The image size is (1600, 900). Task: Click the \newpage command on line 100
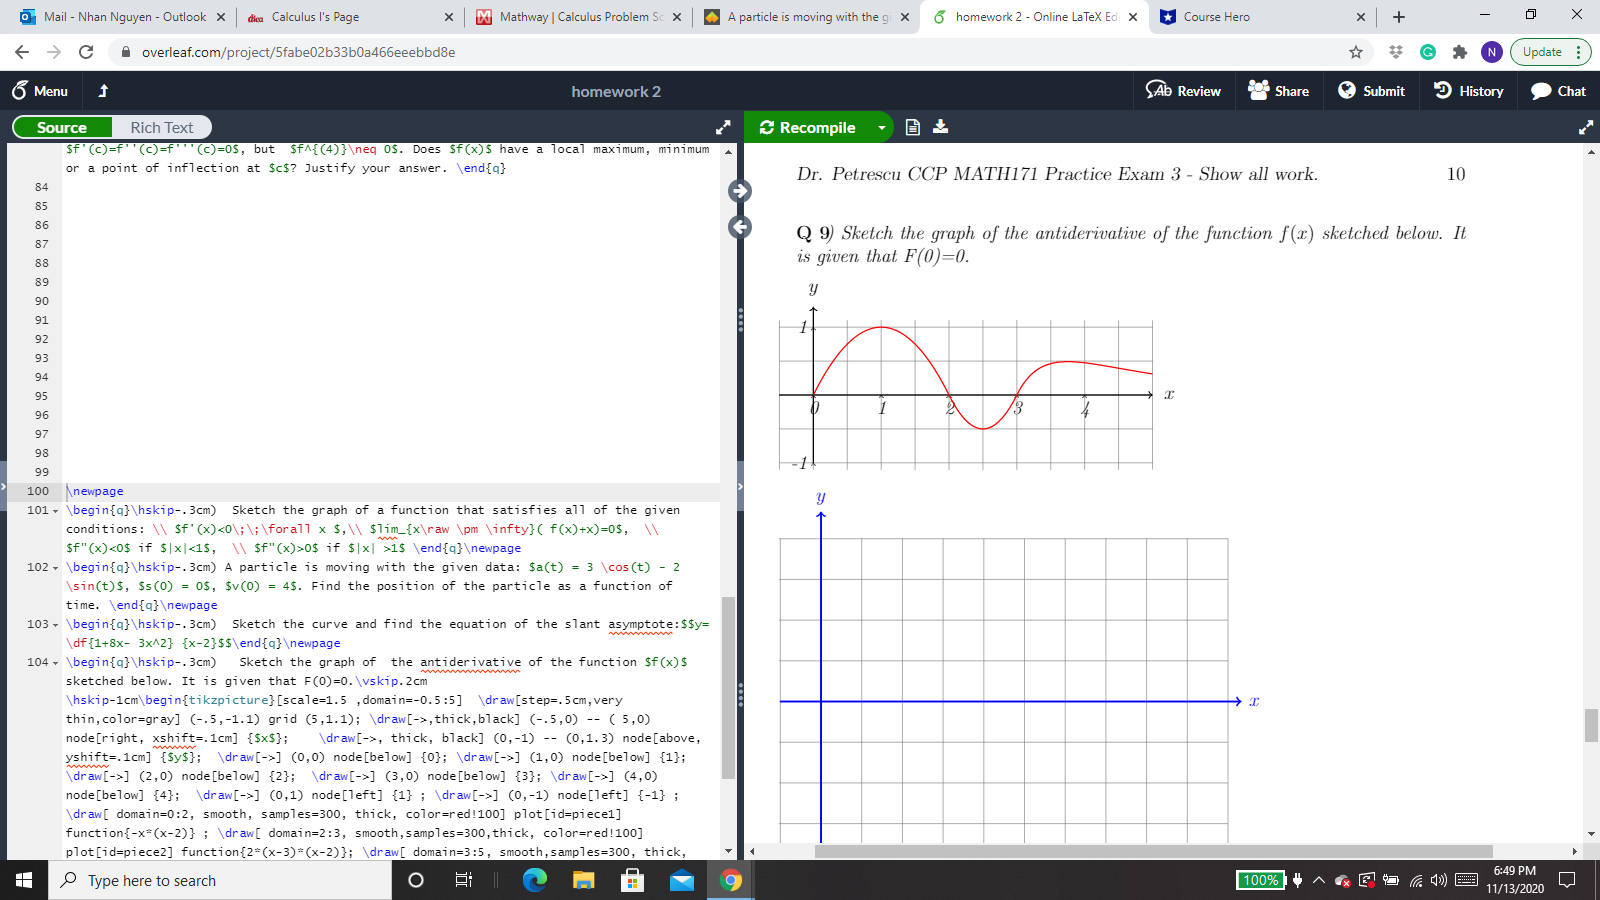click(x=96, y=491)
